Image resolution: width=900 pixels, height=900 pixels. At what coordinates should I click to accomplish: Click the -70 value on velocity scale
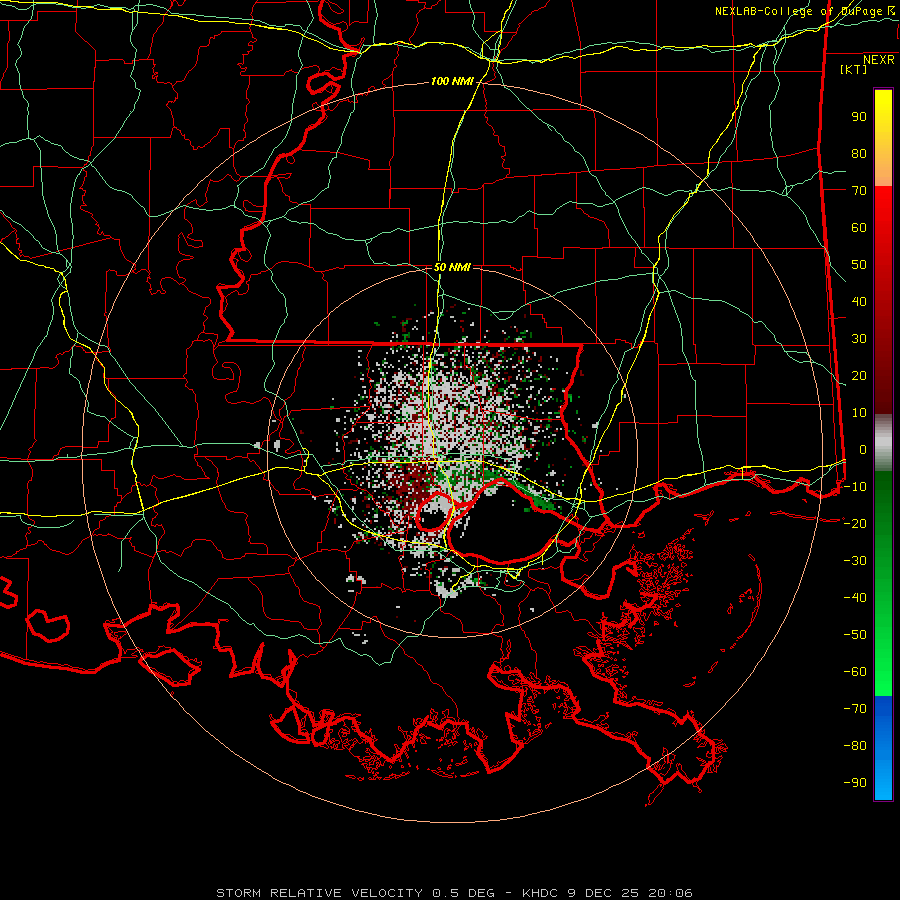[855, 709]
